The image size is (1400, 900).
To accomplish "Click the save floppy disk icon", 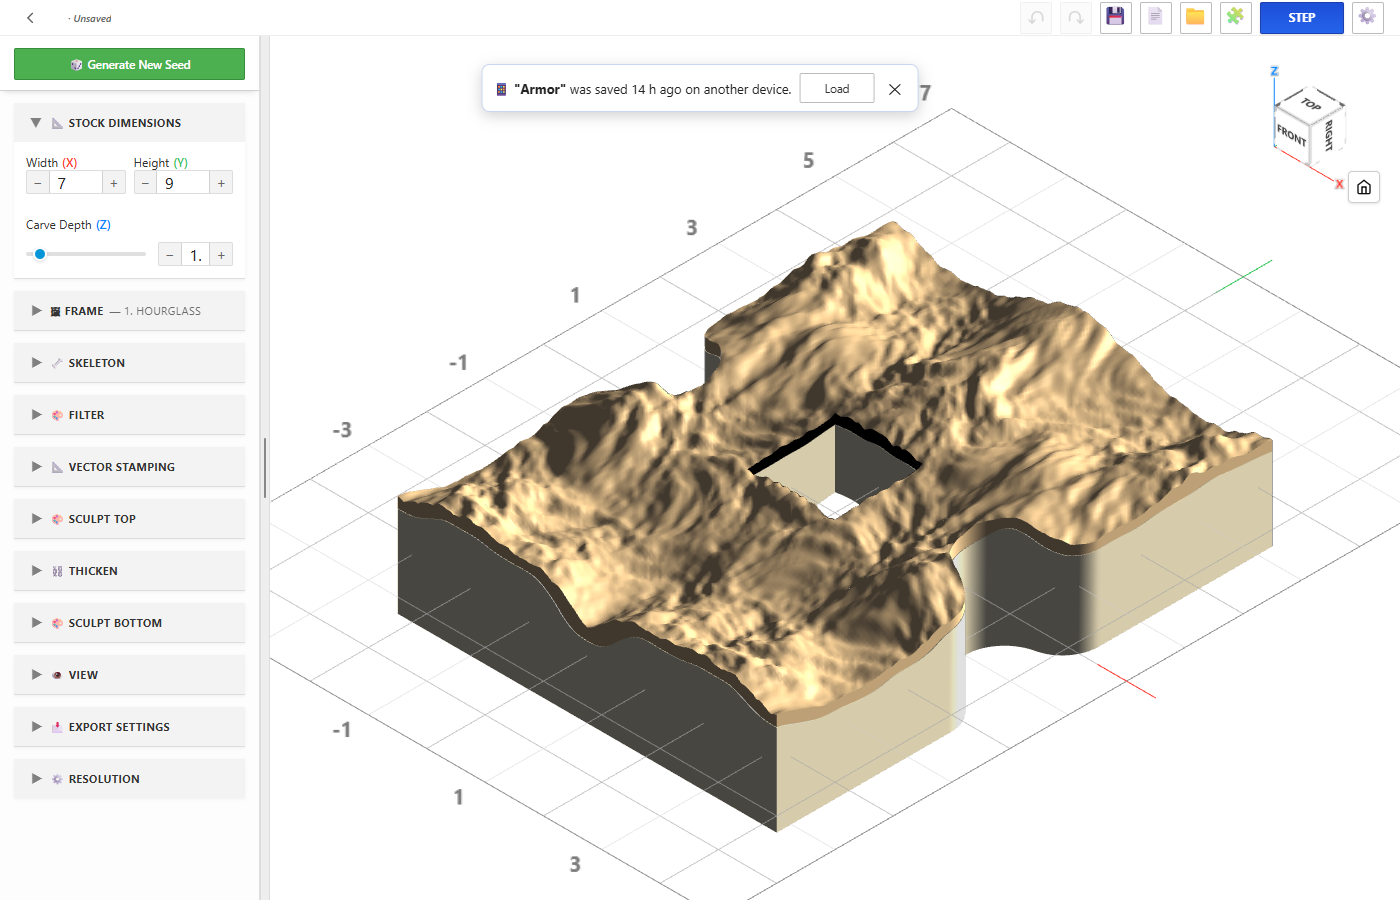I will click(1116, 17).
